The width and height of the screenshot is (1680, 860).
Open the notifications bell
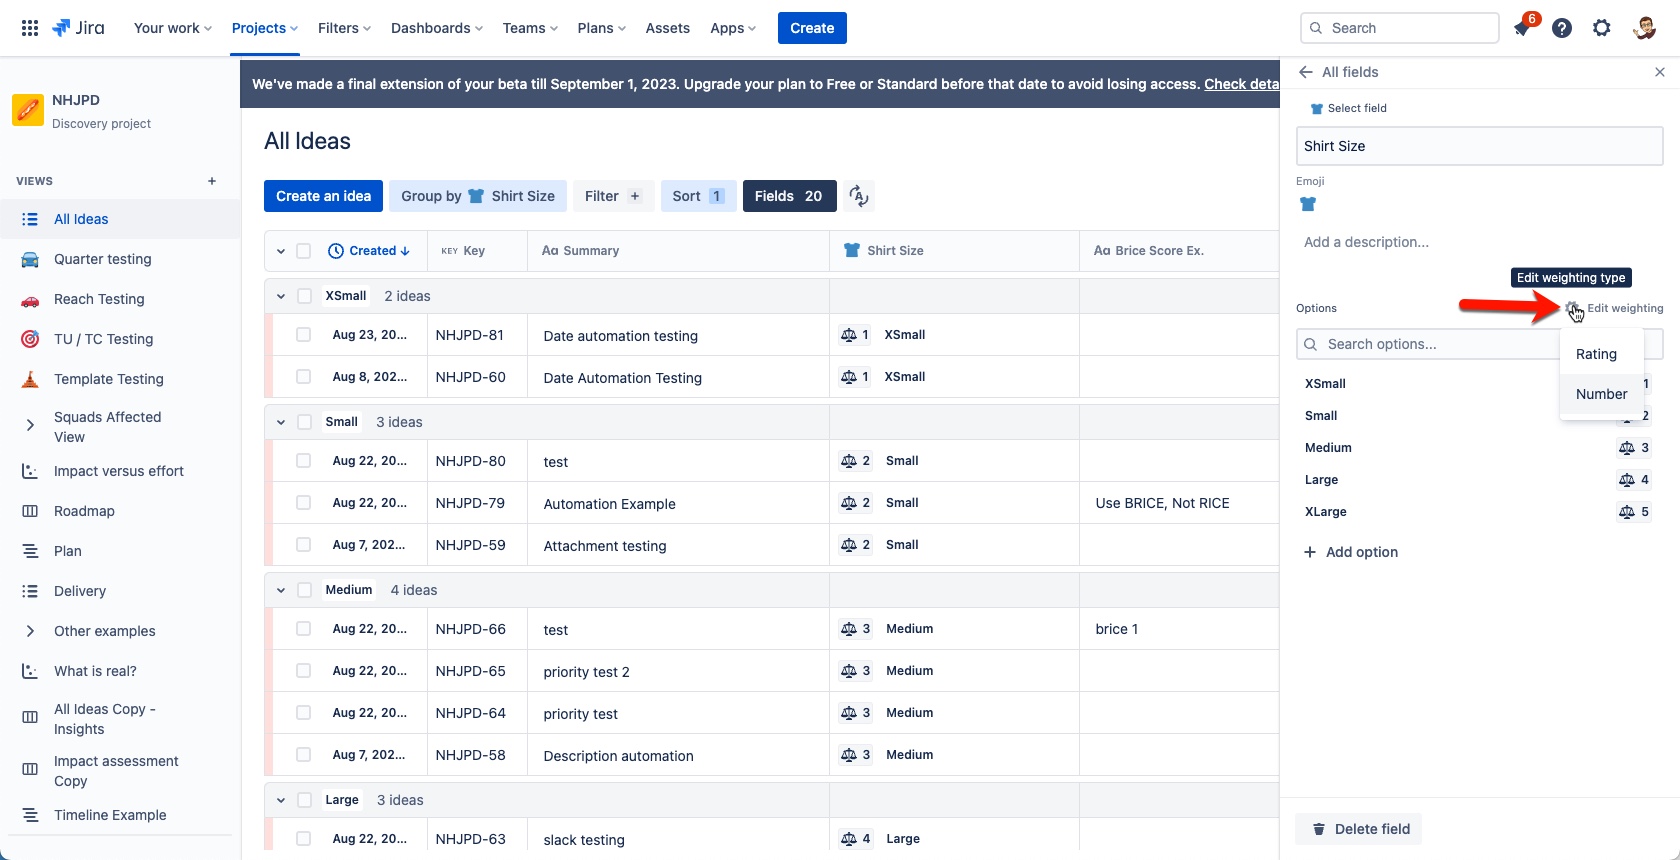1522,28
